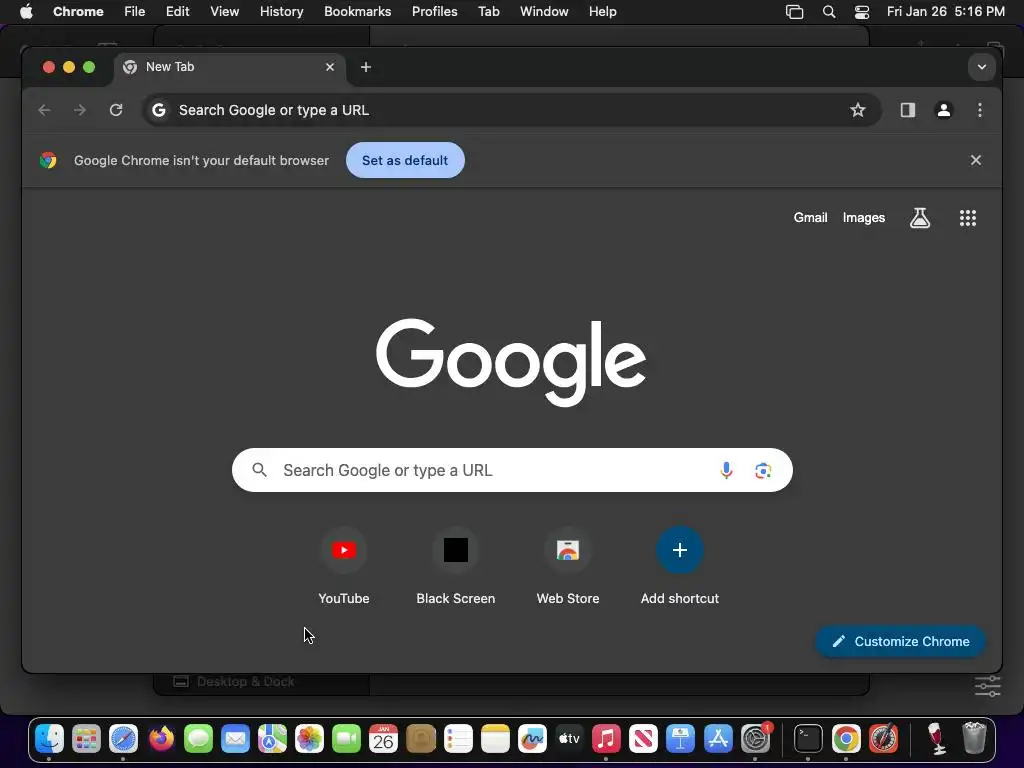Open FaceTime from the Dock
Viewport: 1024px width, 768px height.
tap(346, 739)
